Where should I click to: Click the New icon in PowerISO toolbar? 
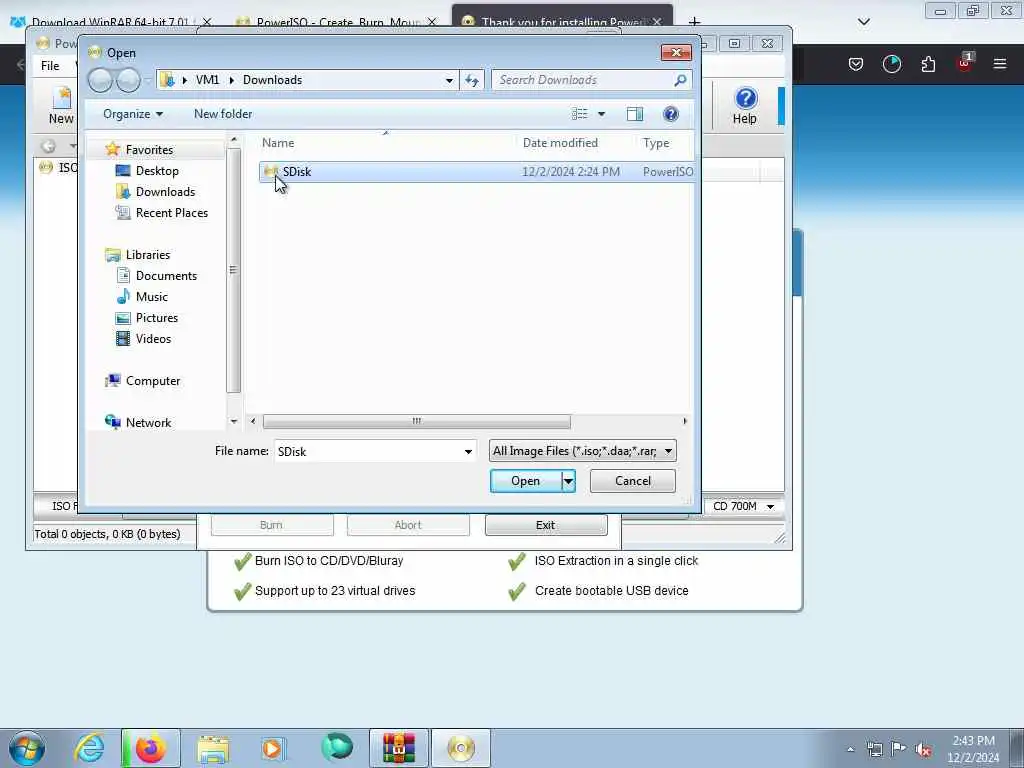pos(61,106)
